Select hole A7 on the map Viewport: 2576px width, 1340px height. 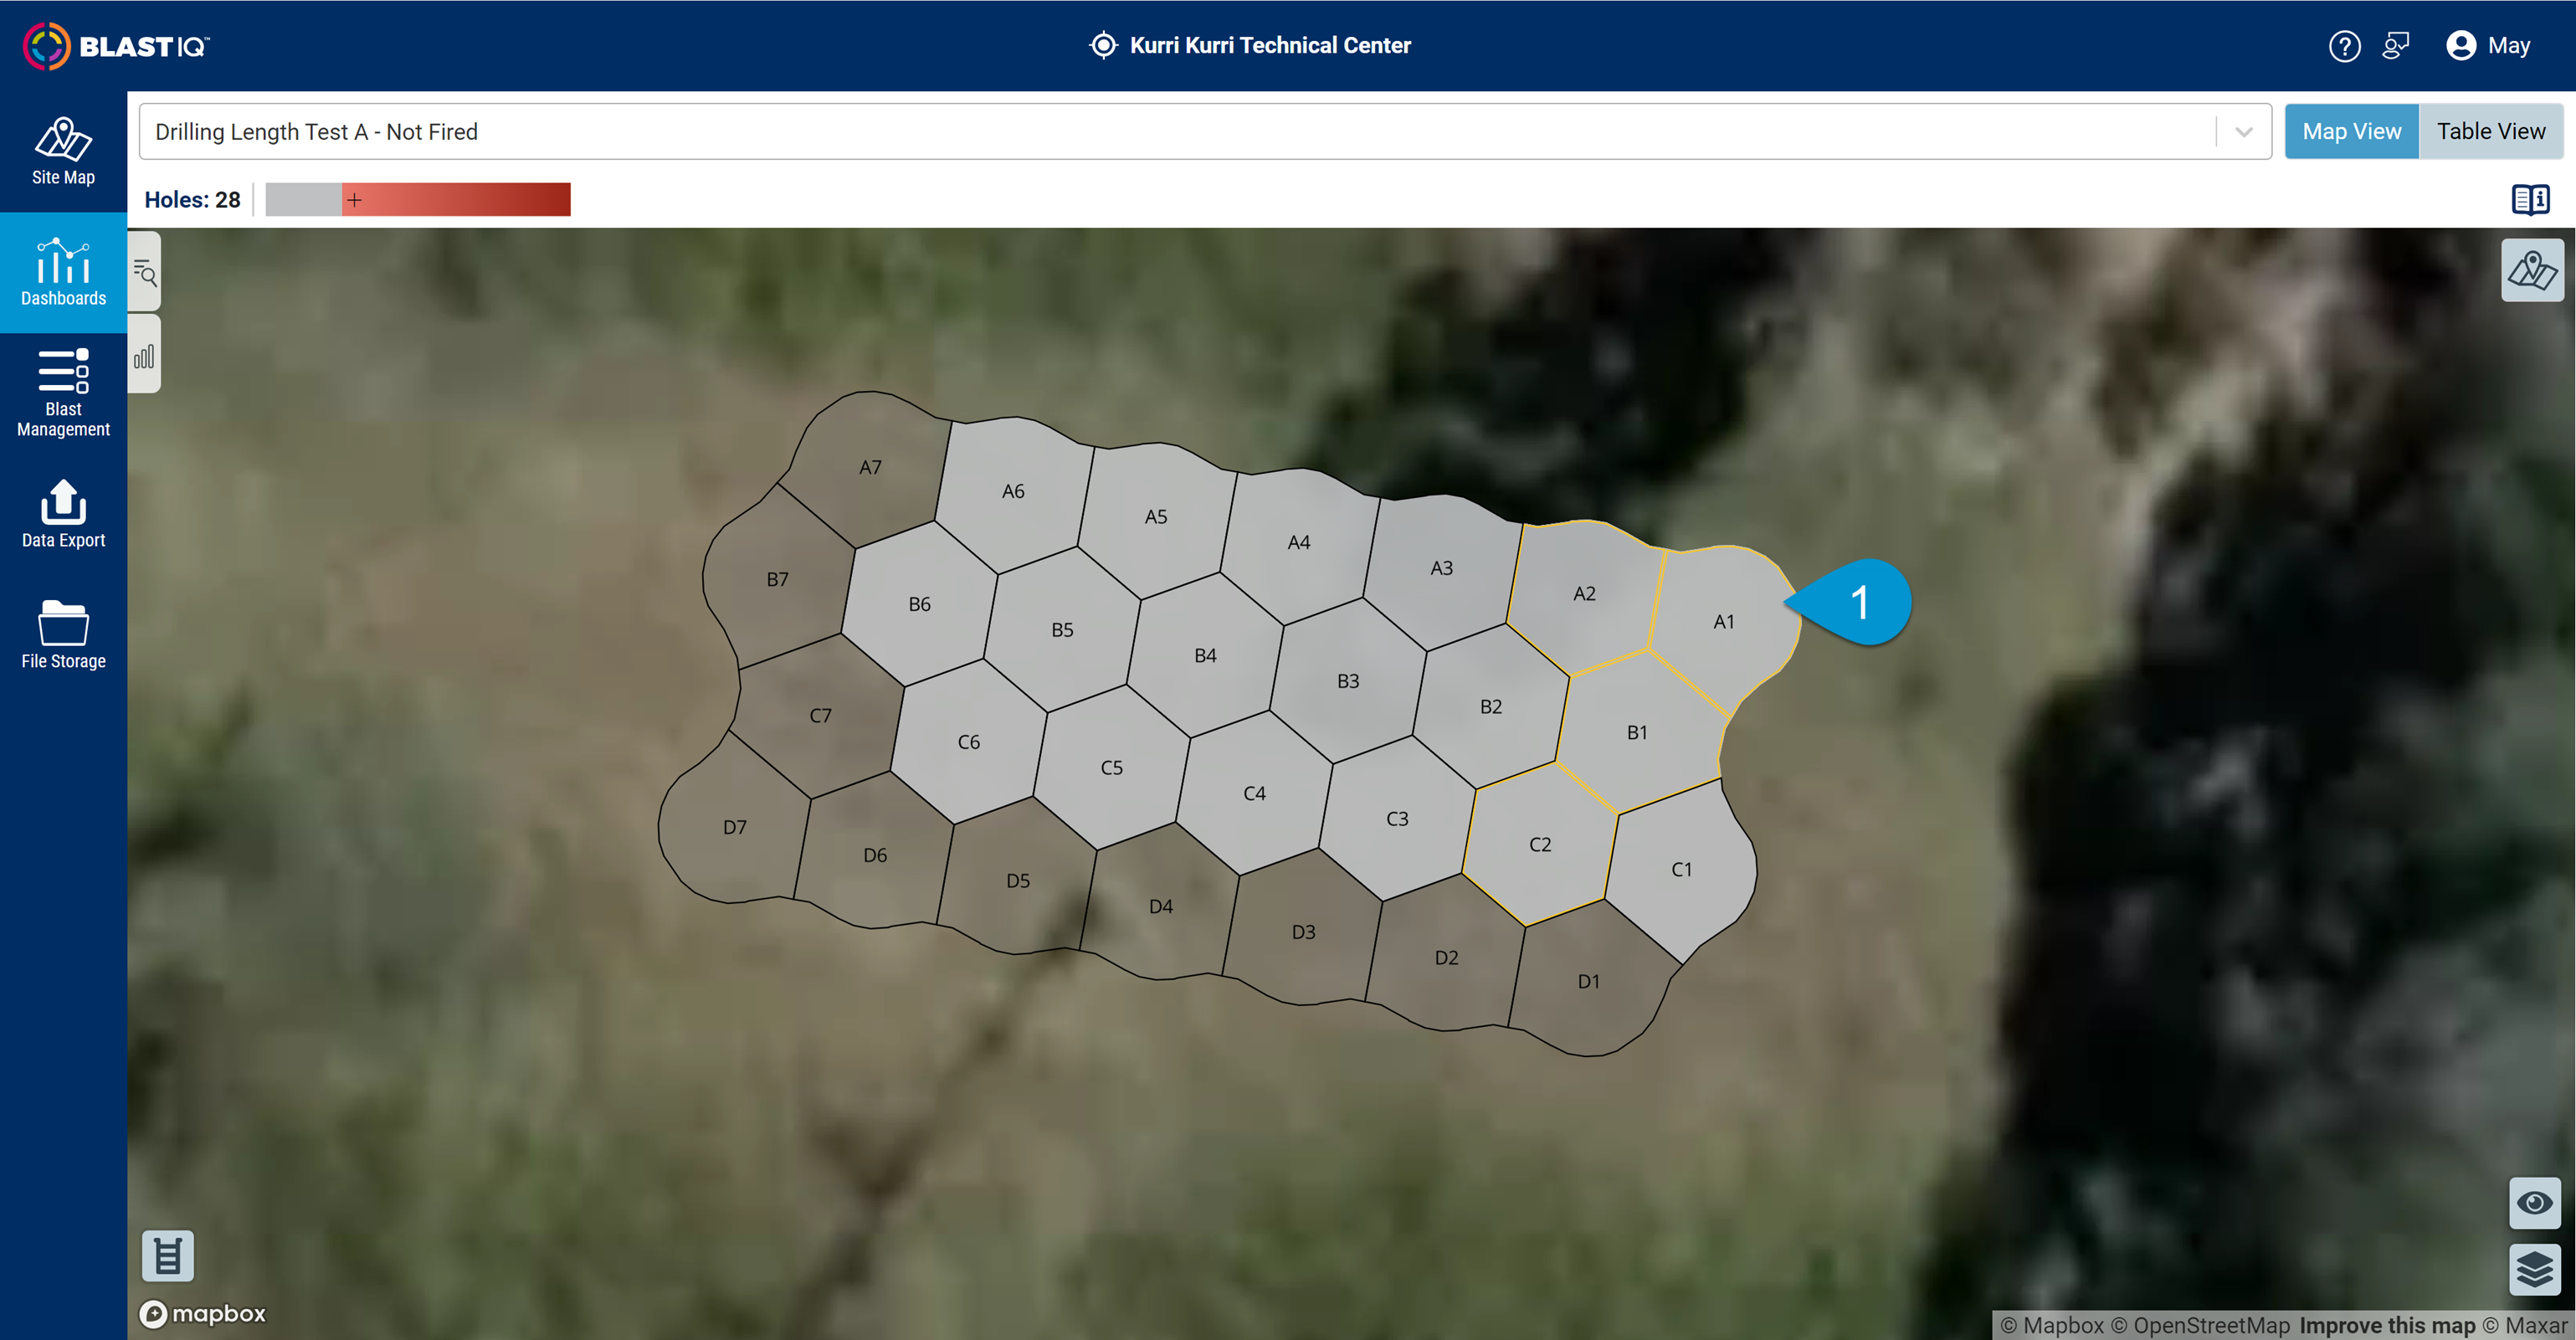point(870,467)
